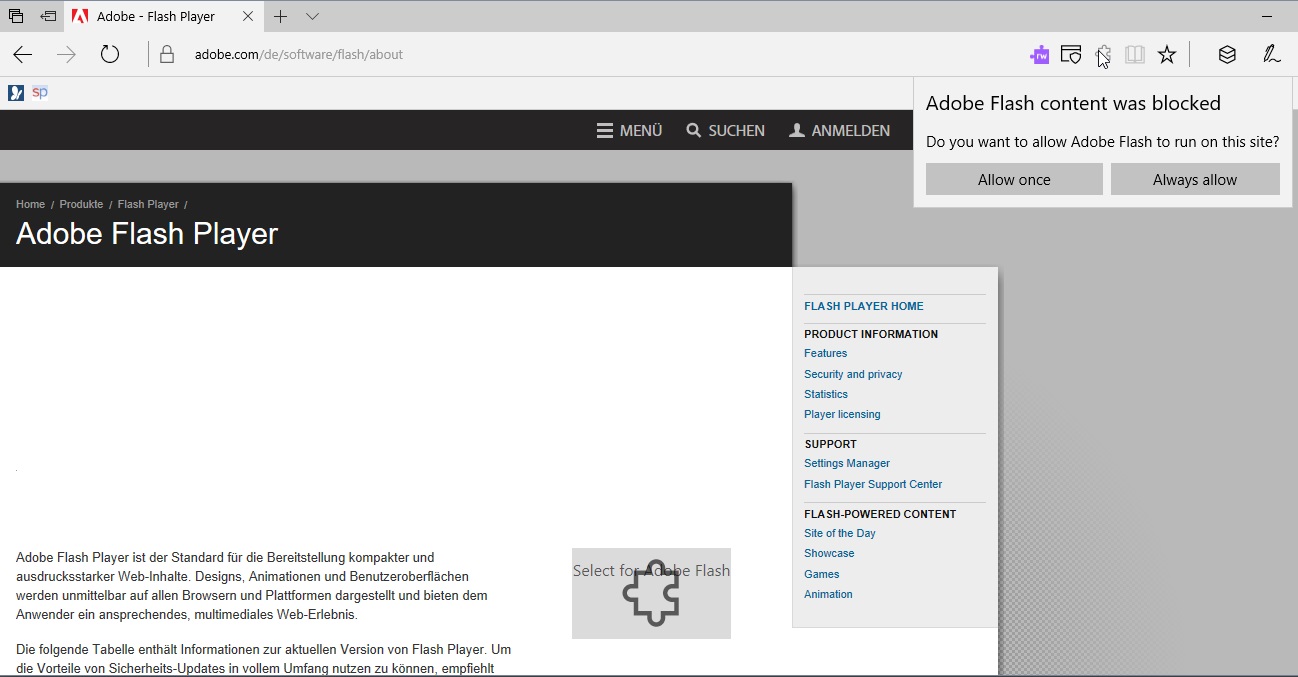Open Flash Player breadcrumb link
This screenshot has height=677, width=1298.
[x=148, y=204]
